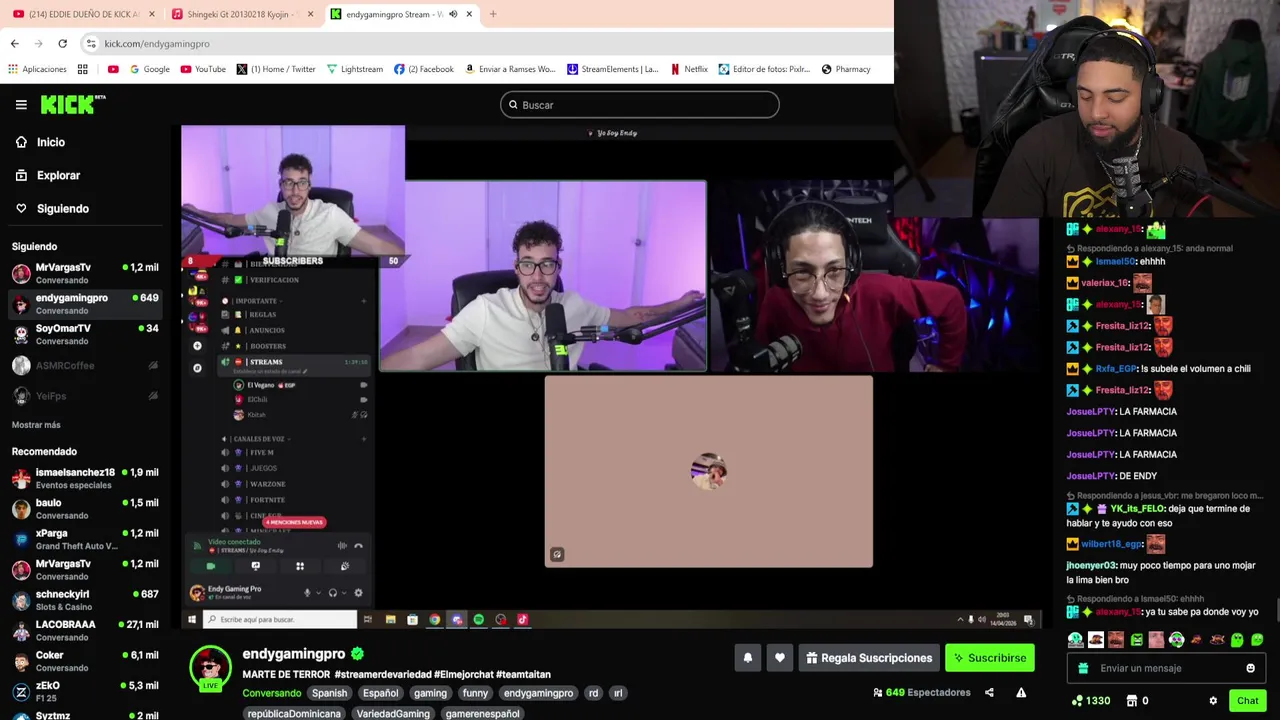This screenshot has height=720, width=1280.
Task: Toggle Discord microphone mute
Action: (307, 593)
